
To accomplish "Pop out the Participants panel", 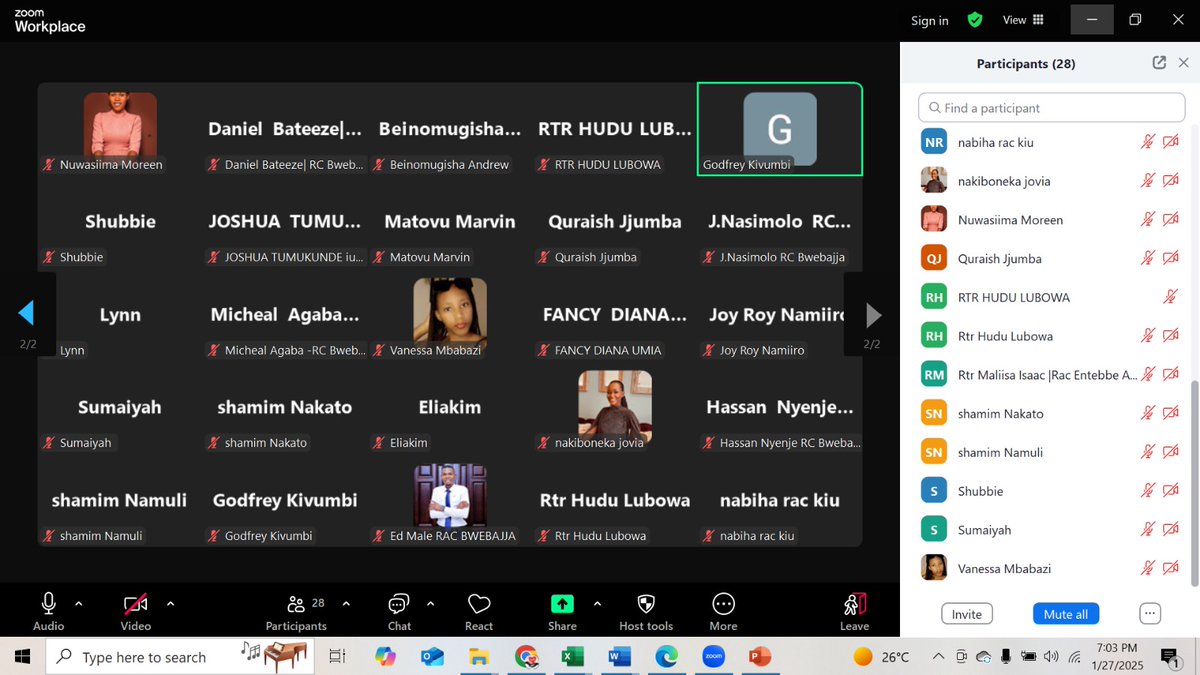I will coord(1159,63).
